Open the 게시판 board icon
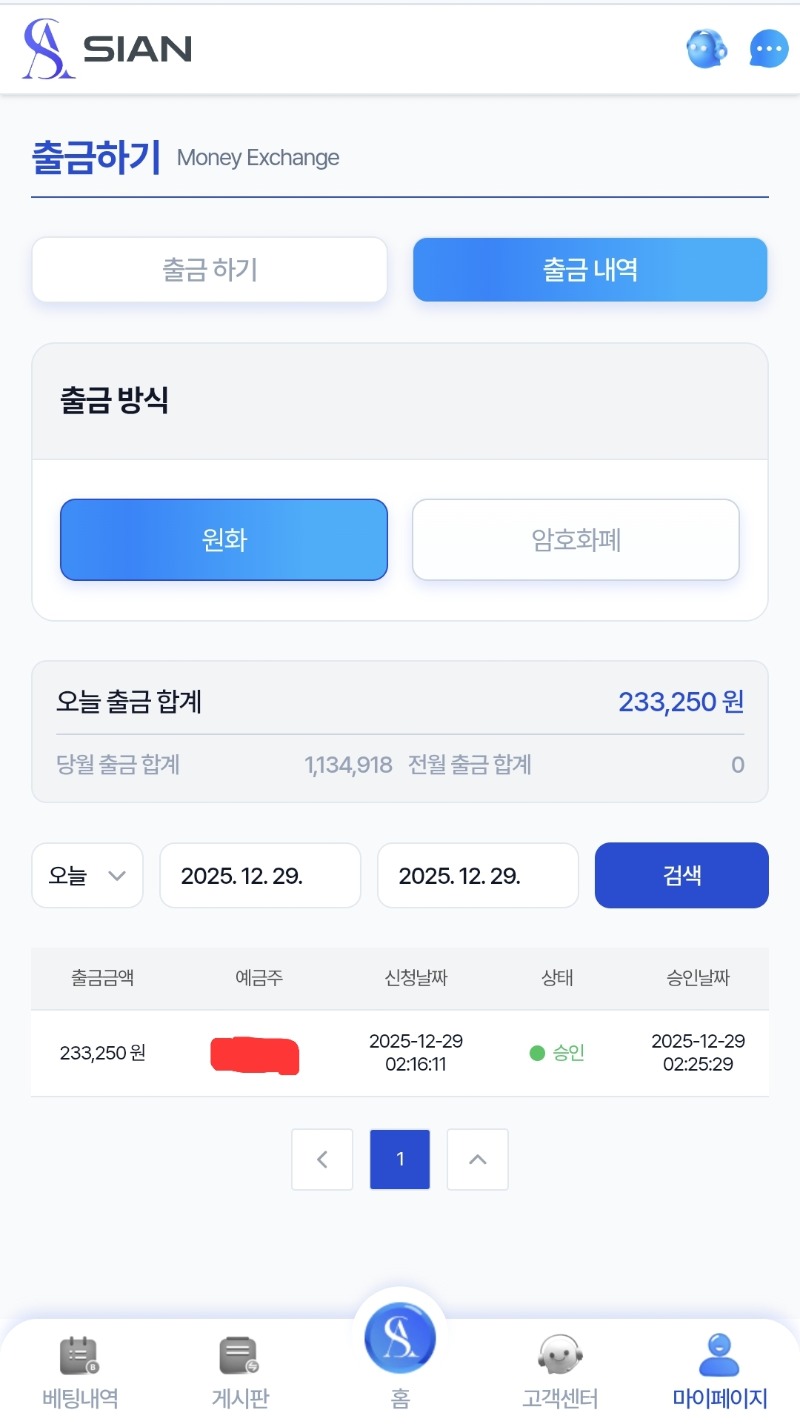This screenshot has height=1427, width=800. pos(240,1357)
